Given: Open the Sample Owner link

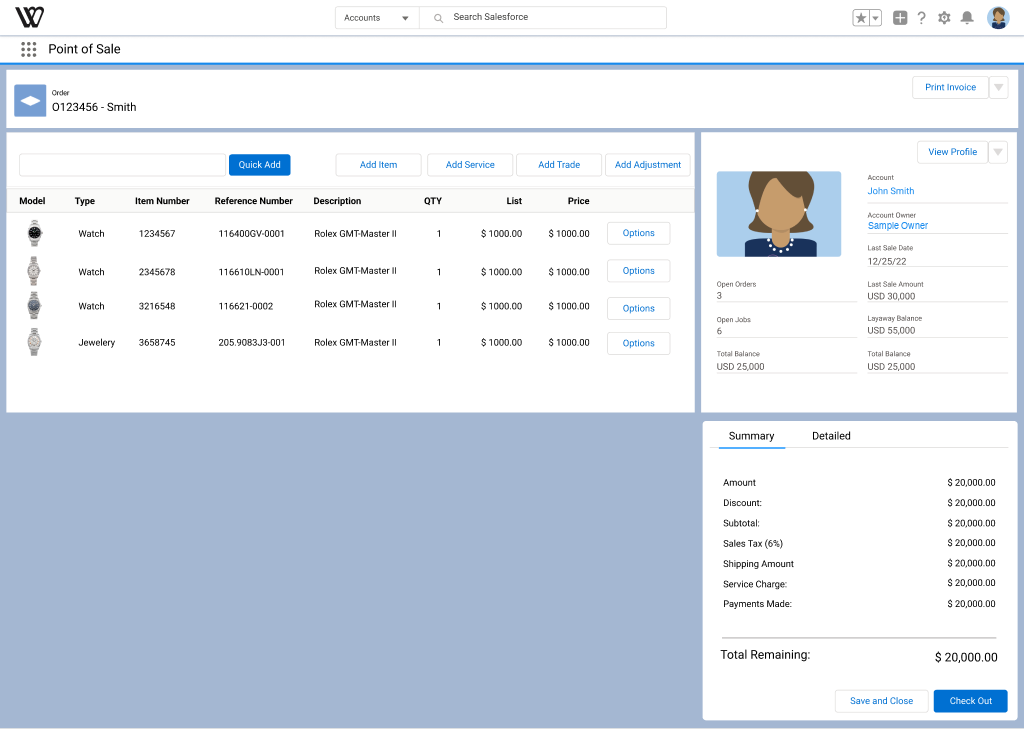Looking at the screenshot, I should [898, 226].
